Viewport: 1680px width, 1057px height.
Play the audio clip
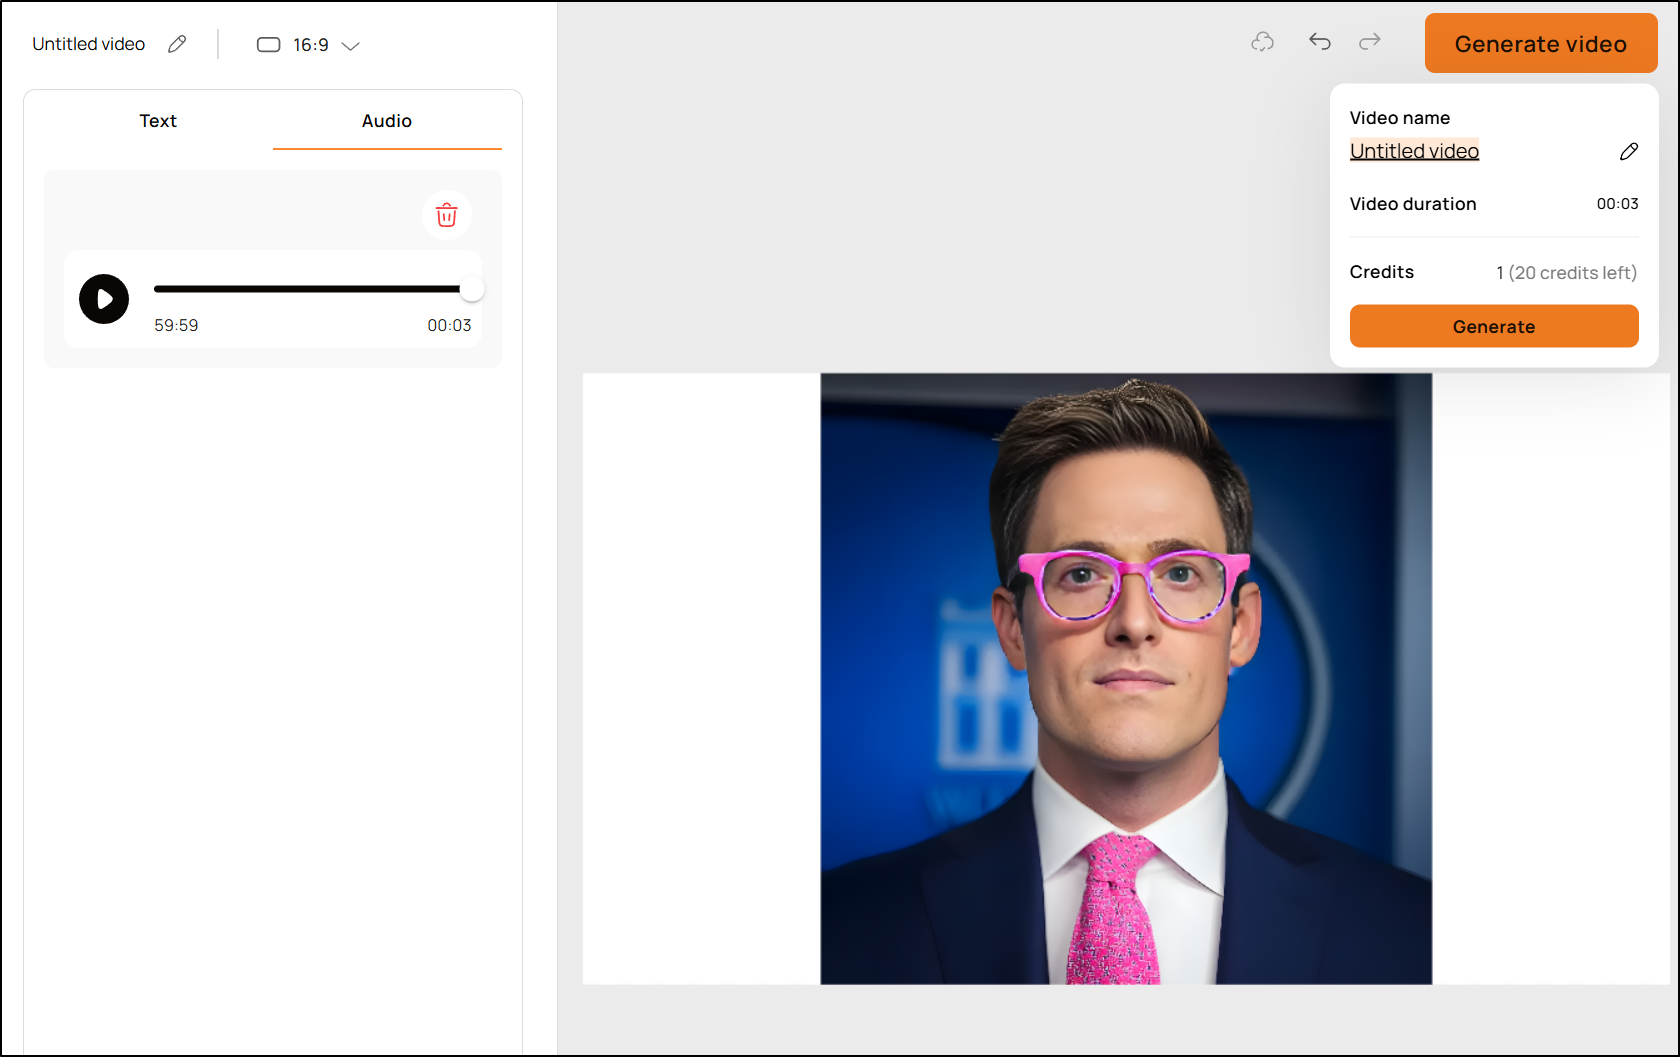(104, 299)
